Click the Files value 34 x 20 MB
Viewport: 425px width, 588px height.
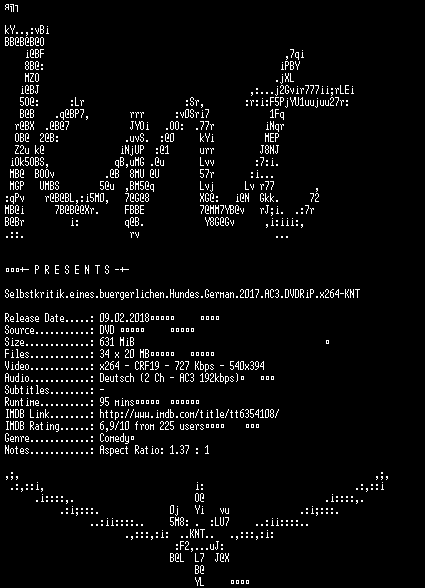(x=124, y=354)
